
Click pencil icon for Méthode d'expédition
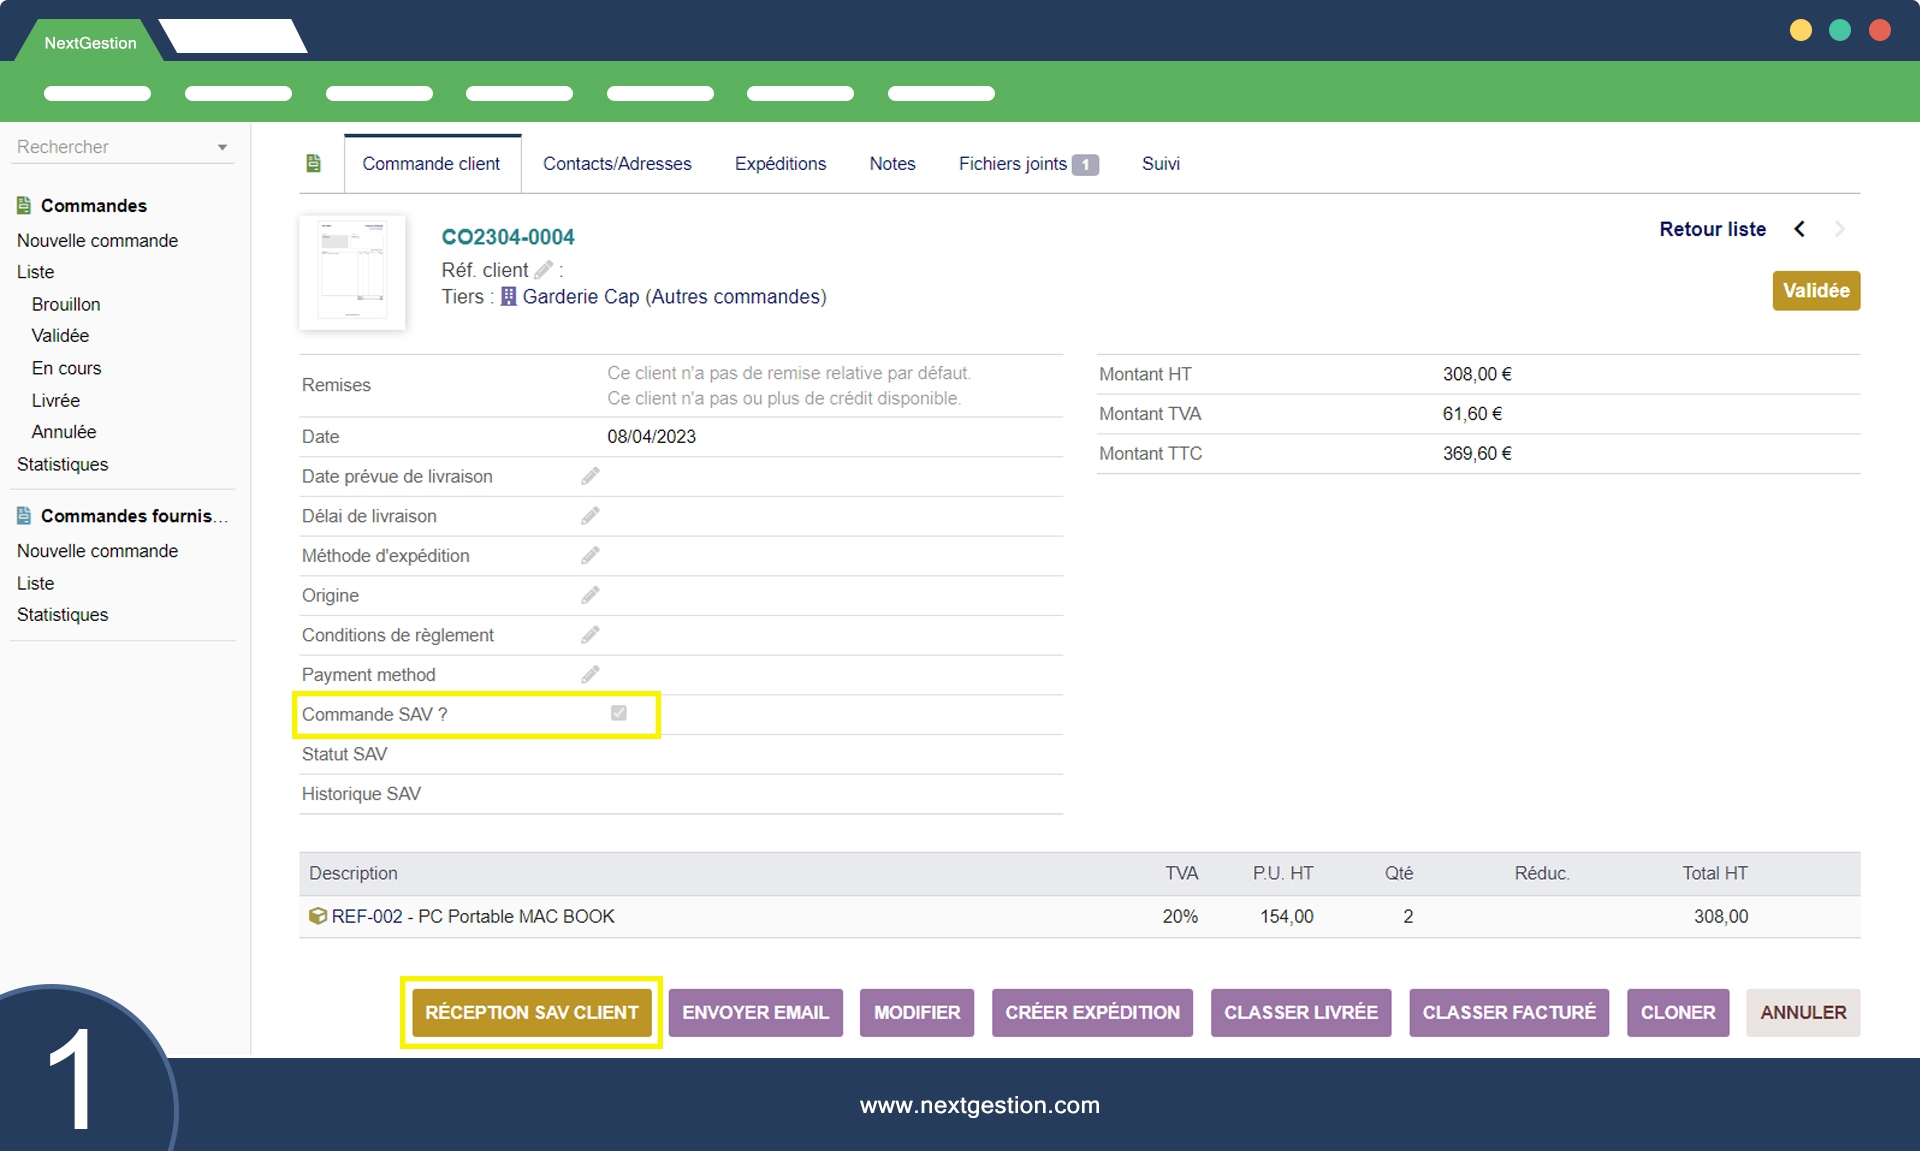tap(590, 555)
